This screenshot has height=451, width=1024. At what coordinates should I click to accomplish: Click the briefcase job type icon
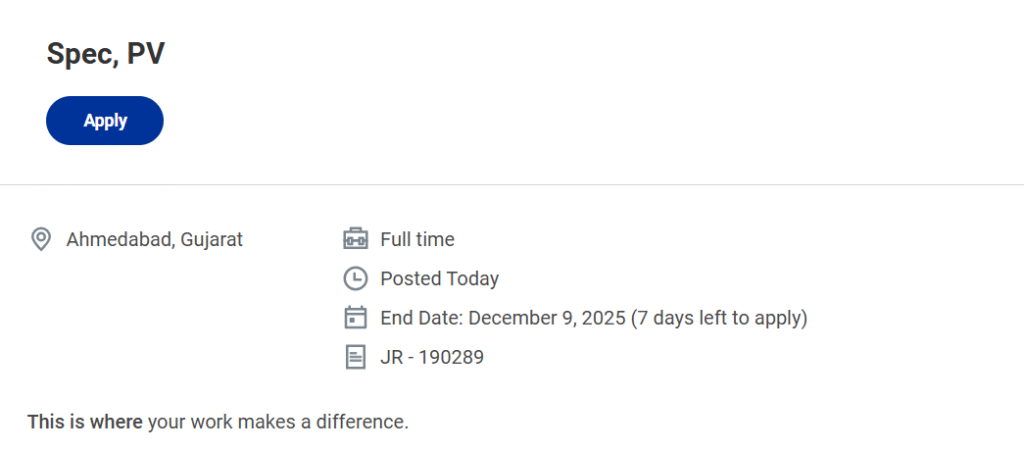(x=355, y=240)
